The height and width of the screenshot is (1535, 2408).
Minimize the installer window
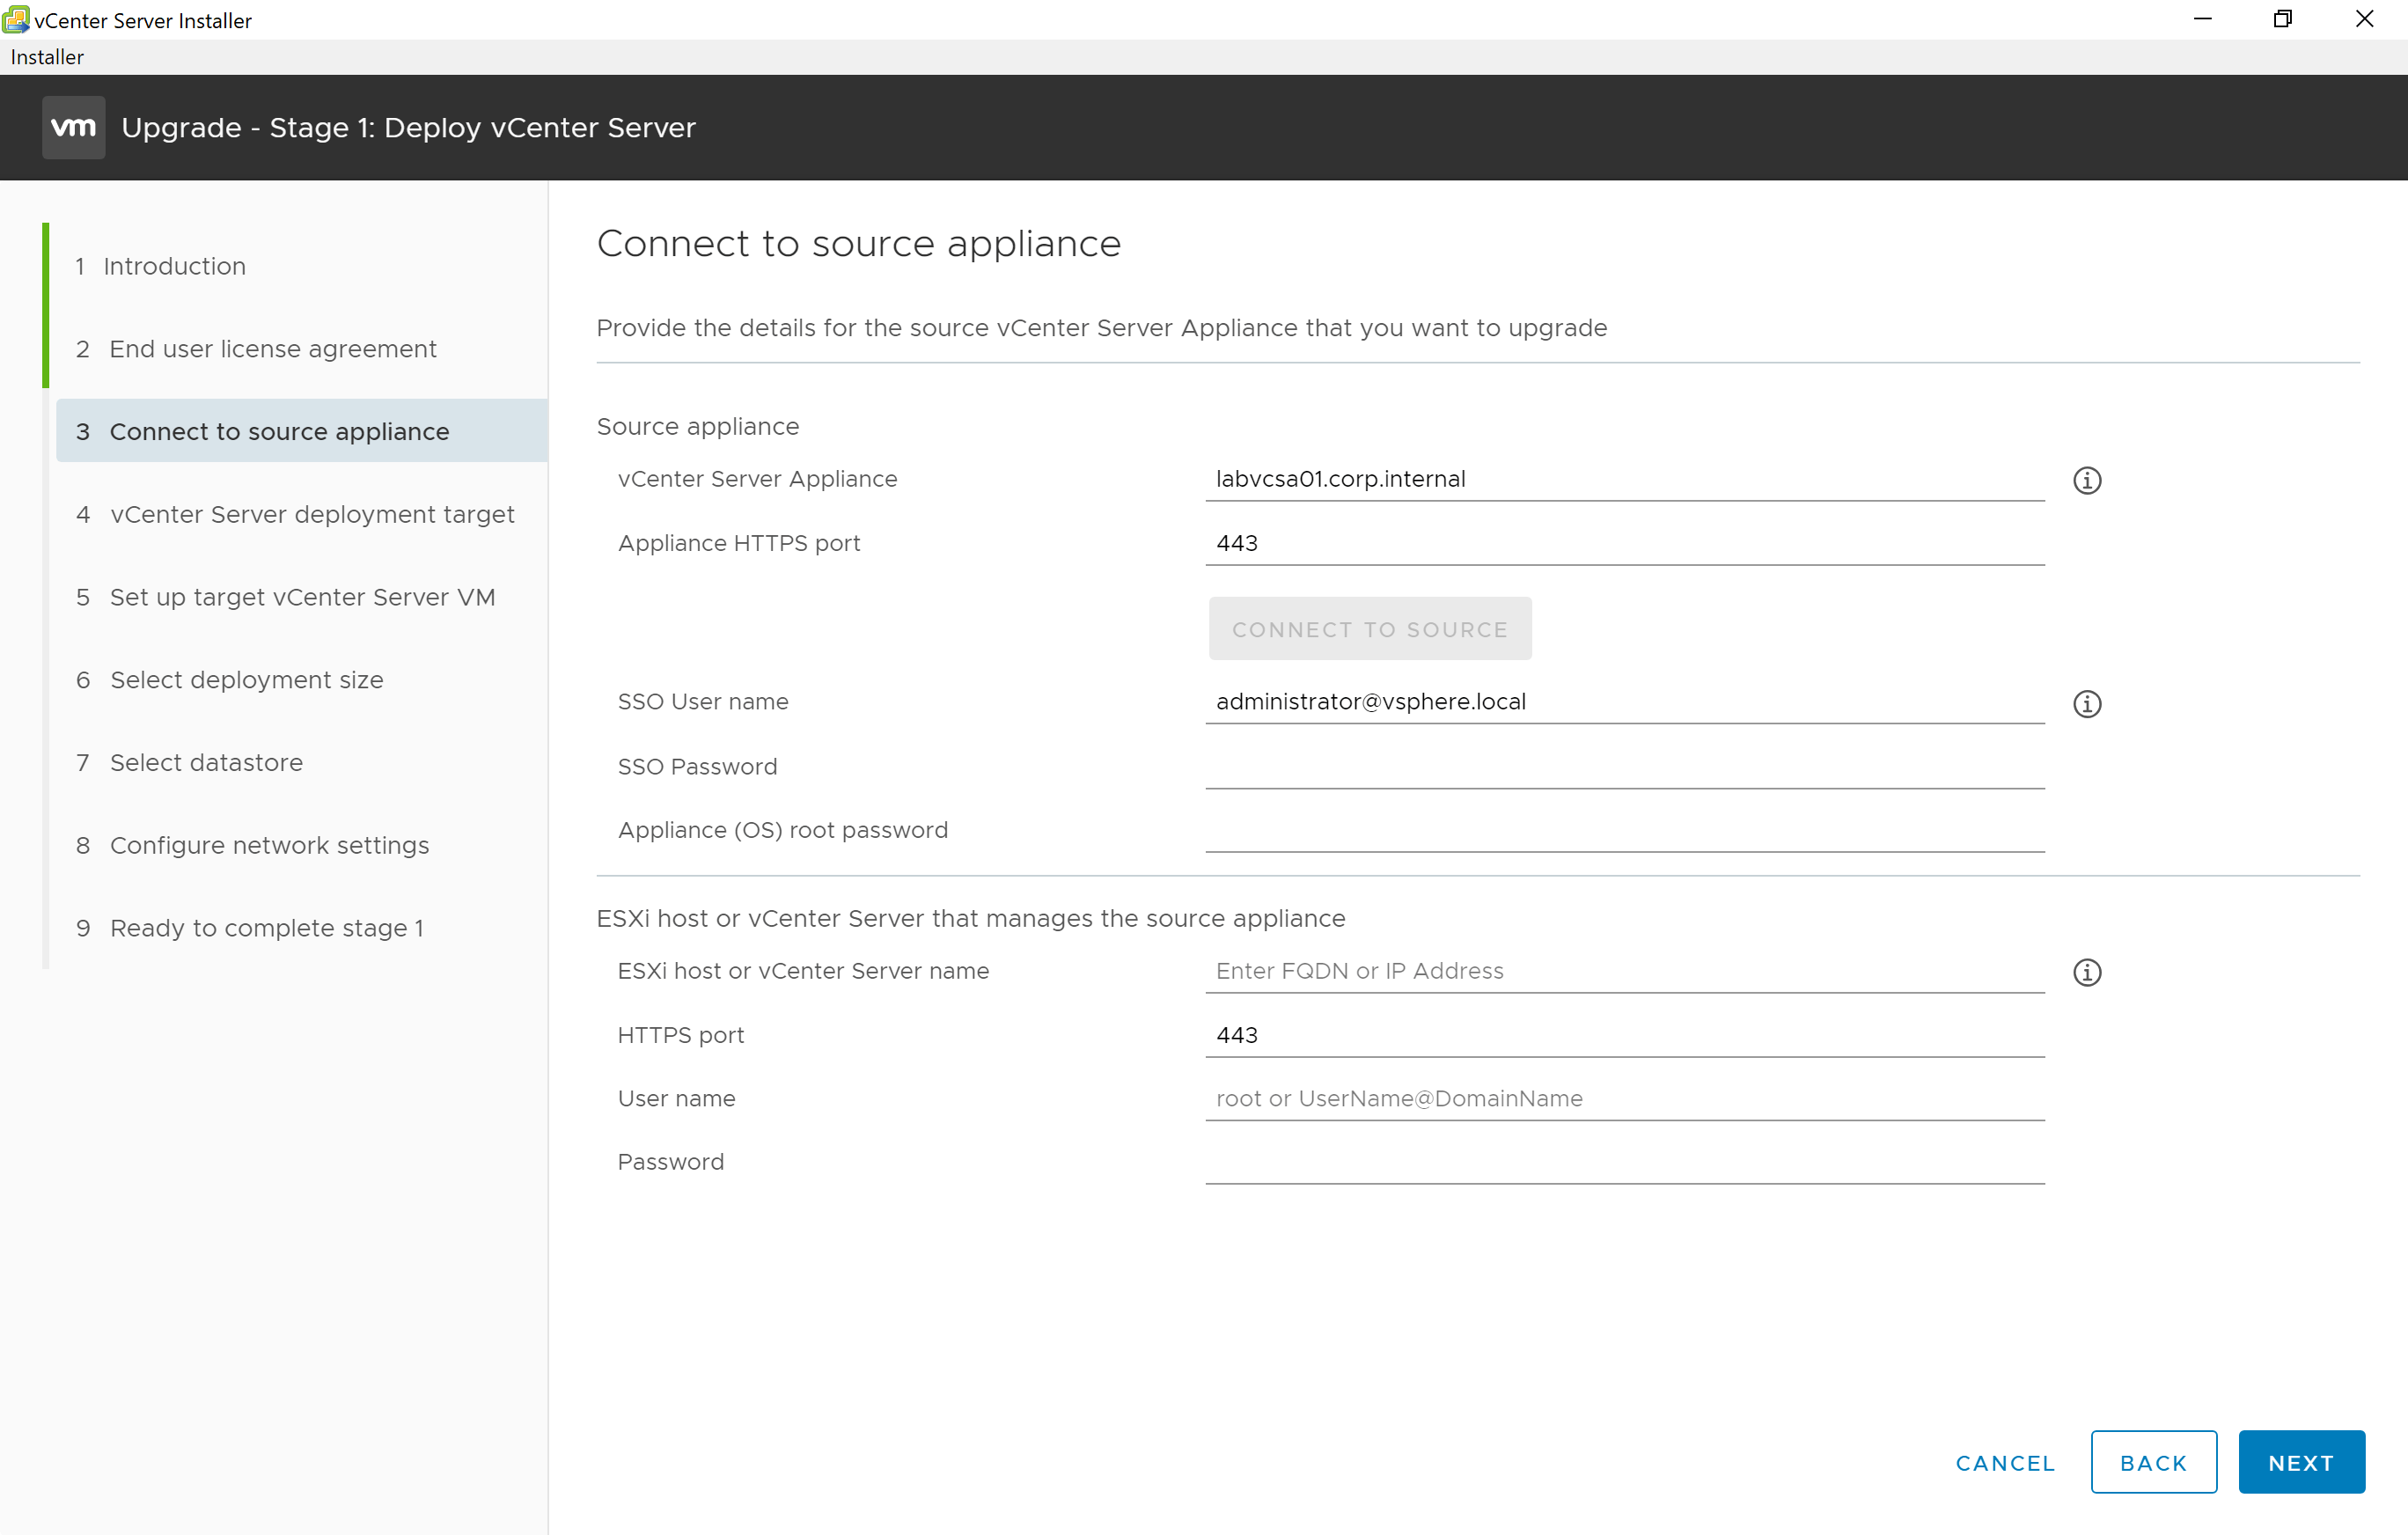pyautogui.click(x=2202, y=19)
